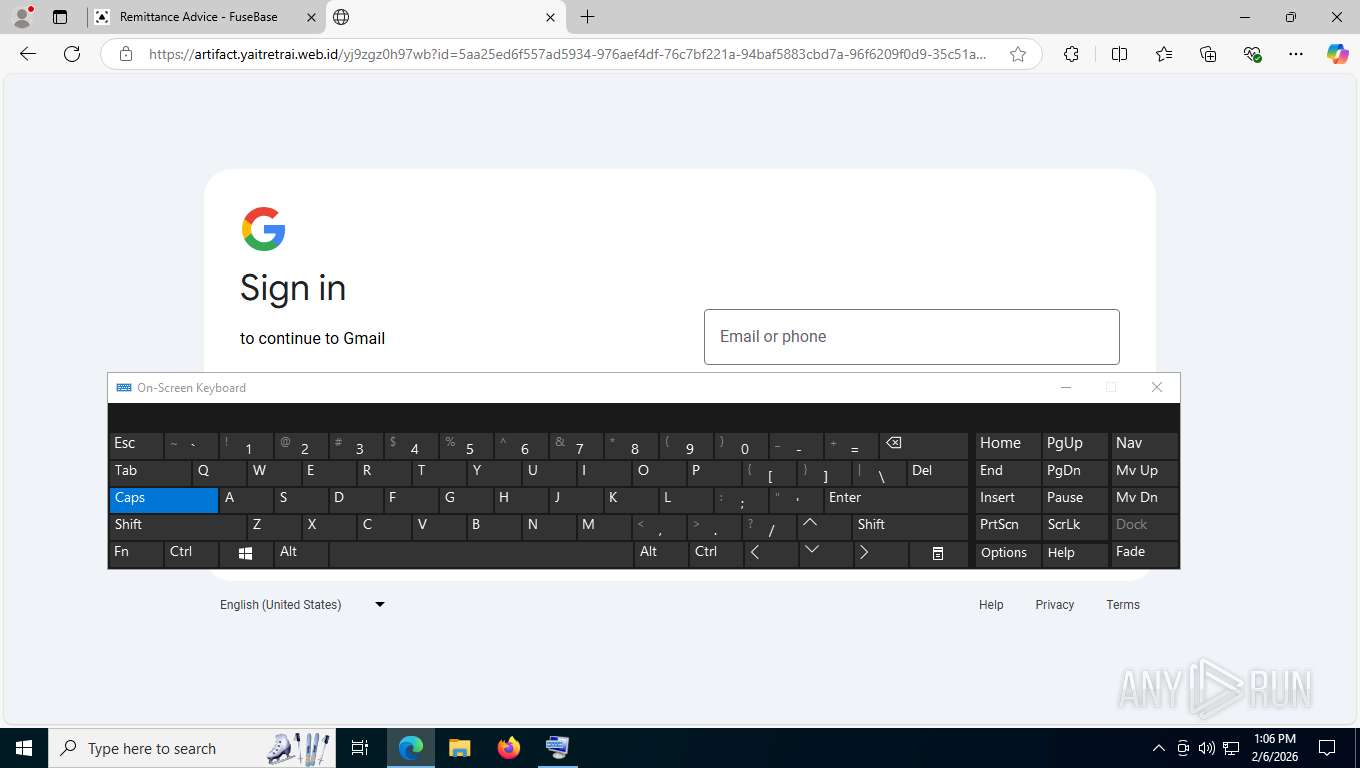The image size is (1360, 768).
Task: Open tab actions menu icon
Action: point(60,17)
